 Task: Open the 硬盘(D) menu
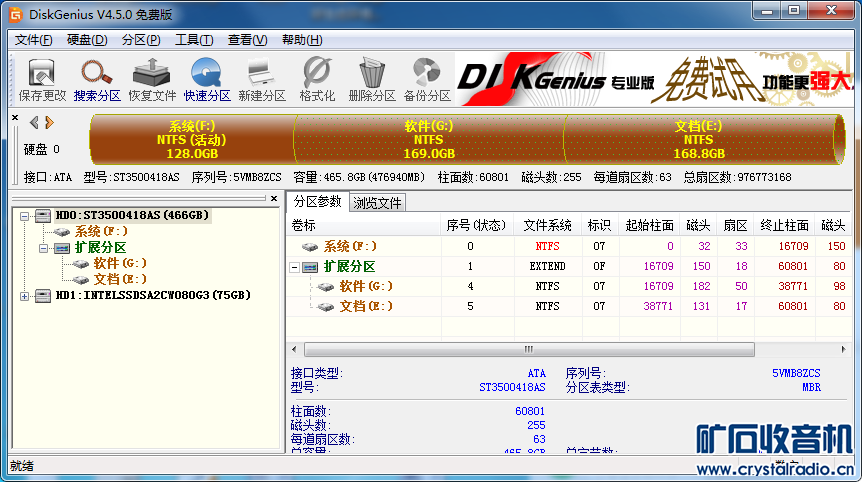(x=87, y=40)
